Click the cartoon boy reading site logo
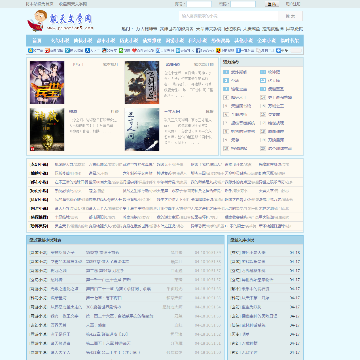Screen dimensions: 360x360 tap(37, 21)
